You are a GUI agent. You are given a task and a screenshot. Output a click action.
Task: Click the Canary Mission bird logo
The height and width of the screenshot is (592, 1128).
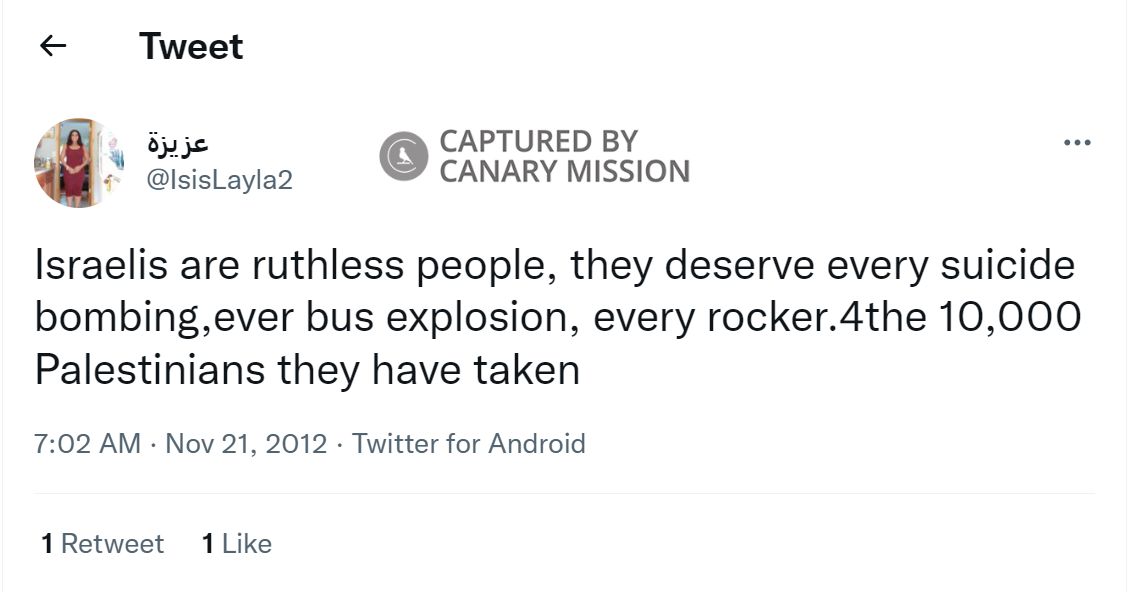(404, 158)
